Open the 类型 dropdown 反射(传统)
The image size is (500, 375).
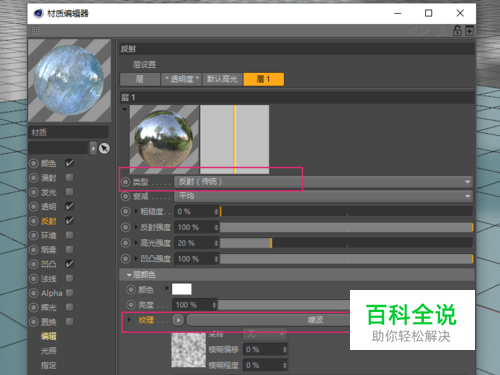click(323, 182)
